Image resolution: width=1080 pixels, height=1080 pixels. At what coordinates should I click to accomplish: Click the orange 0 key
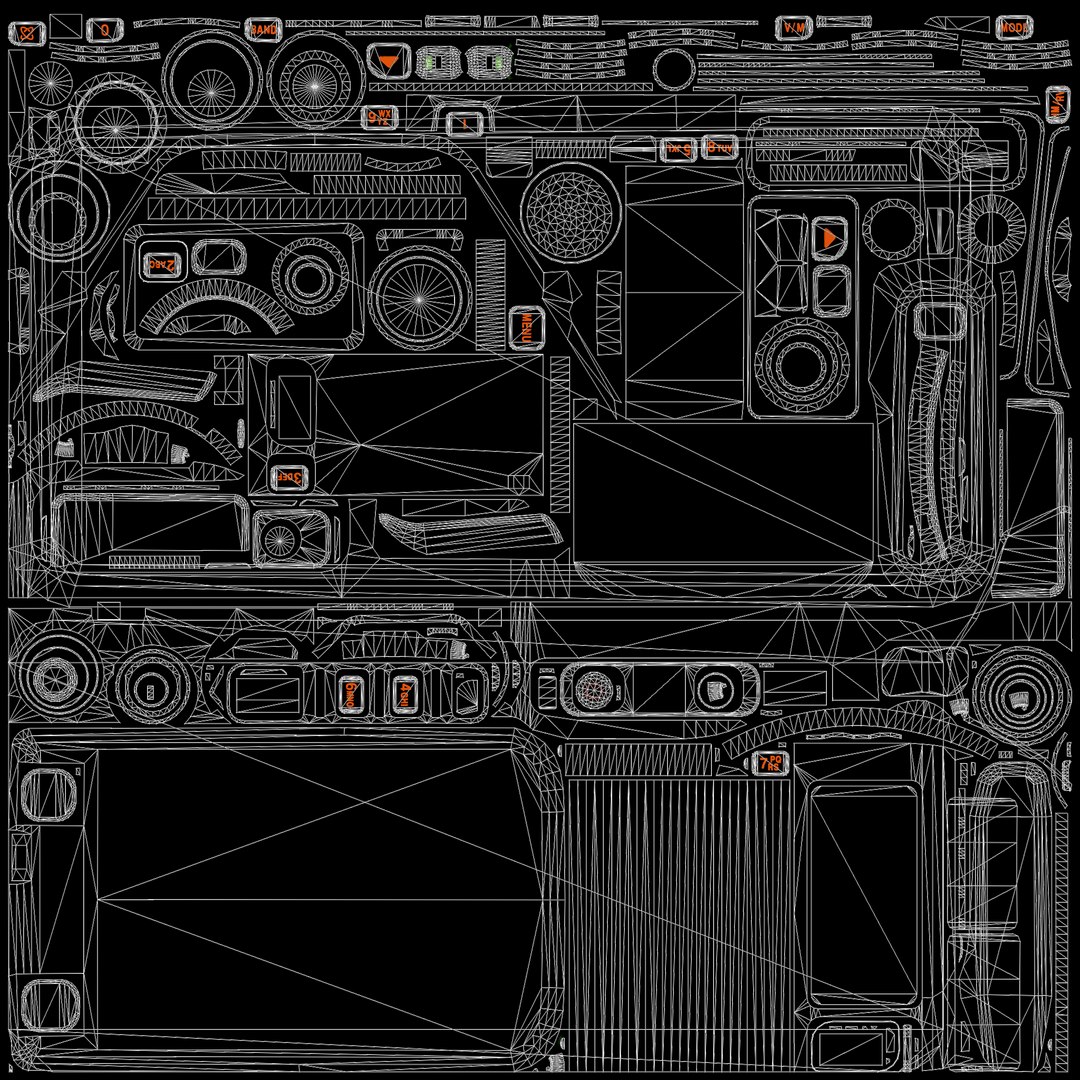pos(105,30)
